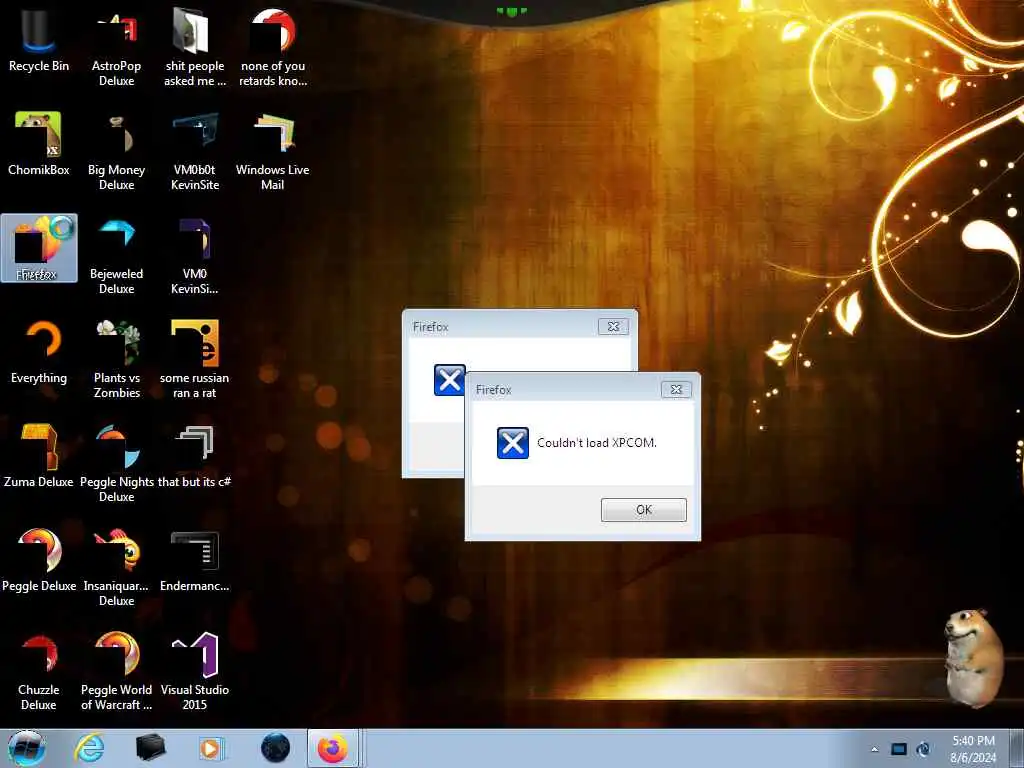1024x768 pixels.
Task: Select the Big Money Deluxe shortcut
Action: (116, 152)
